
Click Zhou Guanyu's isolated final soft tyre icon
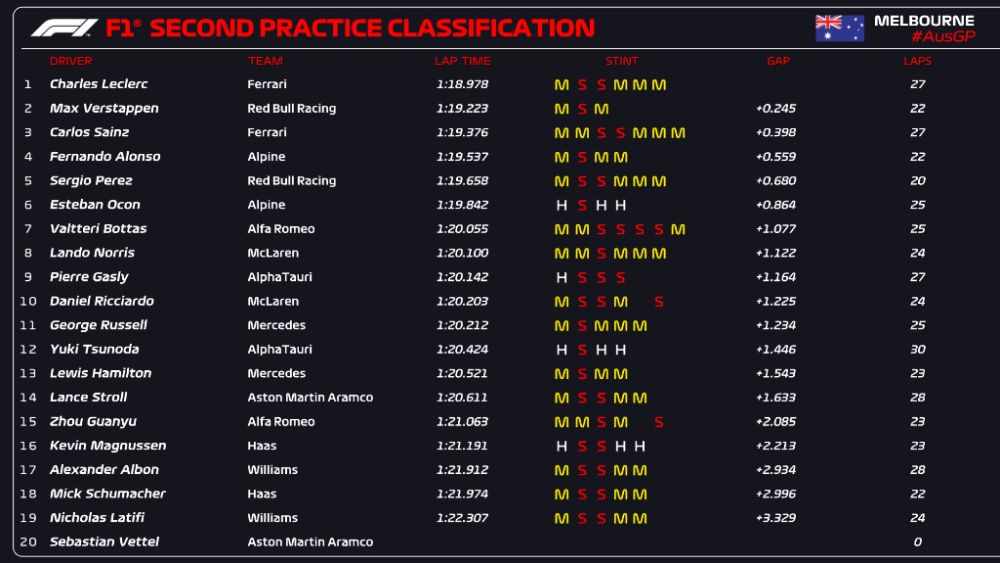pyautogui.click(x=659, y=422)
